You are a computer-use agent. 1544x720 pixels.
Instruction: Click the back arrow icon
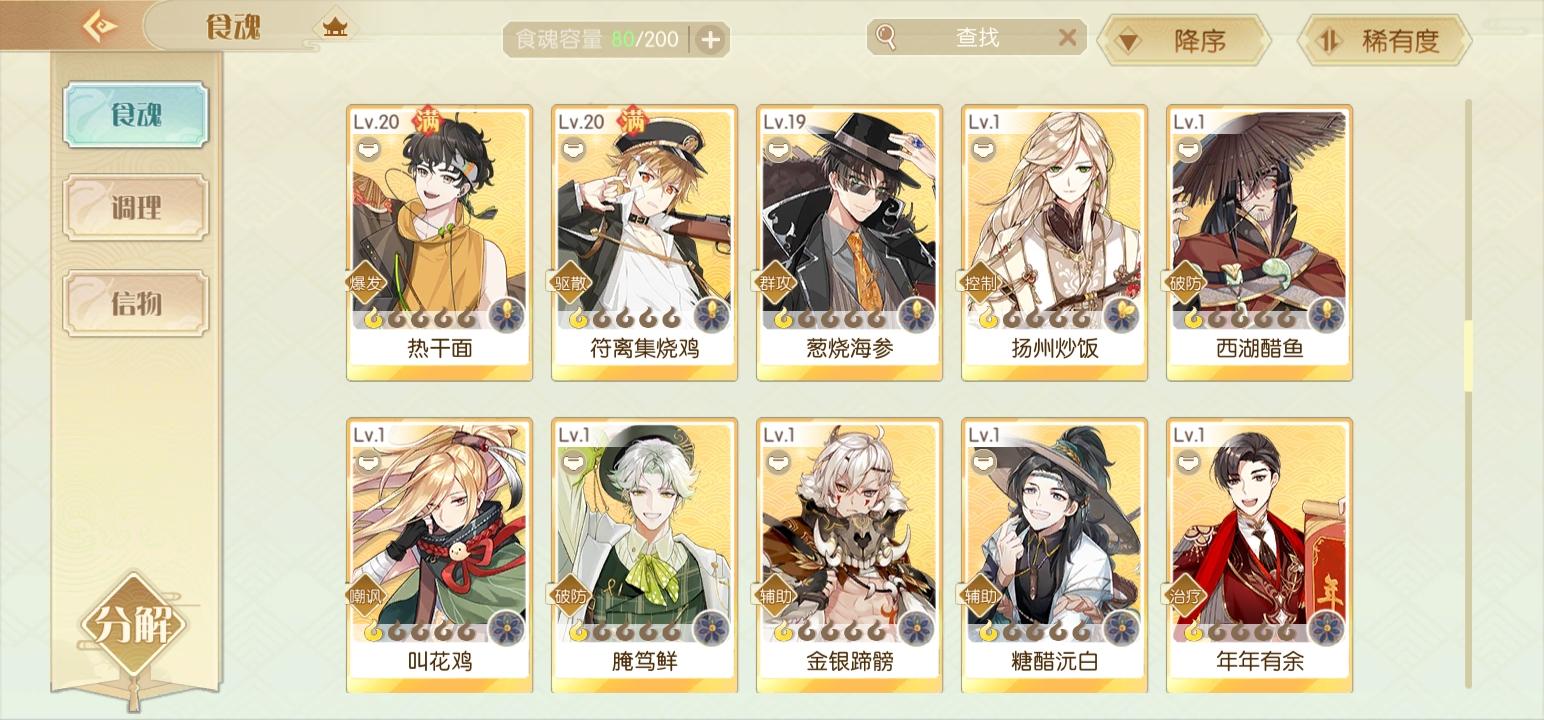(98, 25)
